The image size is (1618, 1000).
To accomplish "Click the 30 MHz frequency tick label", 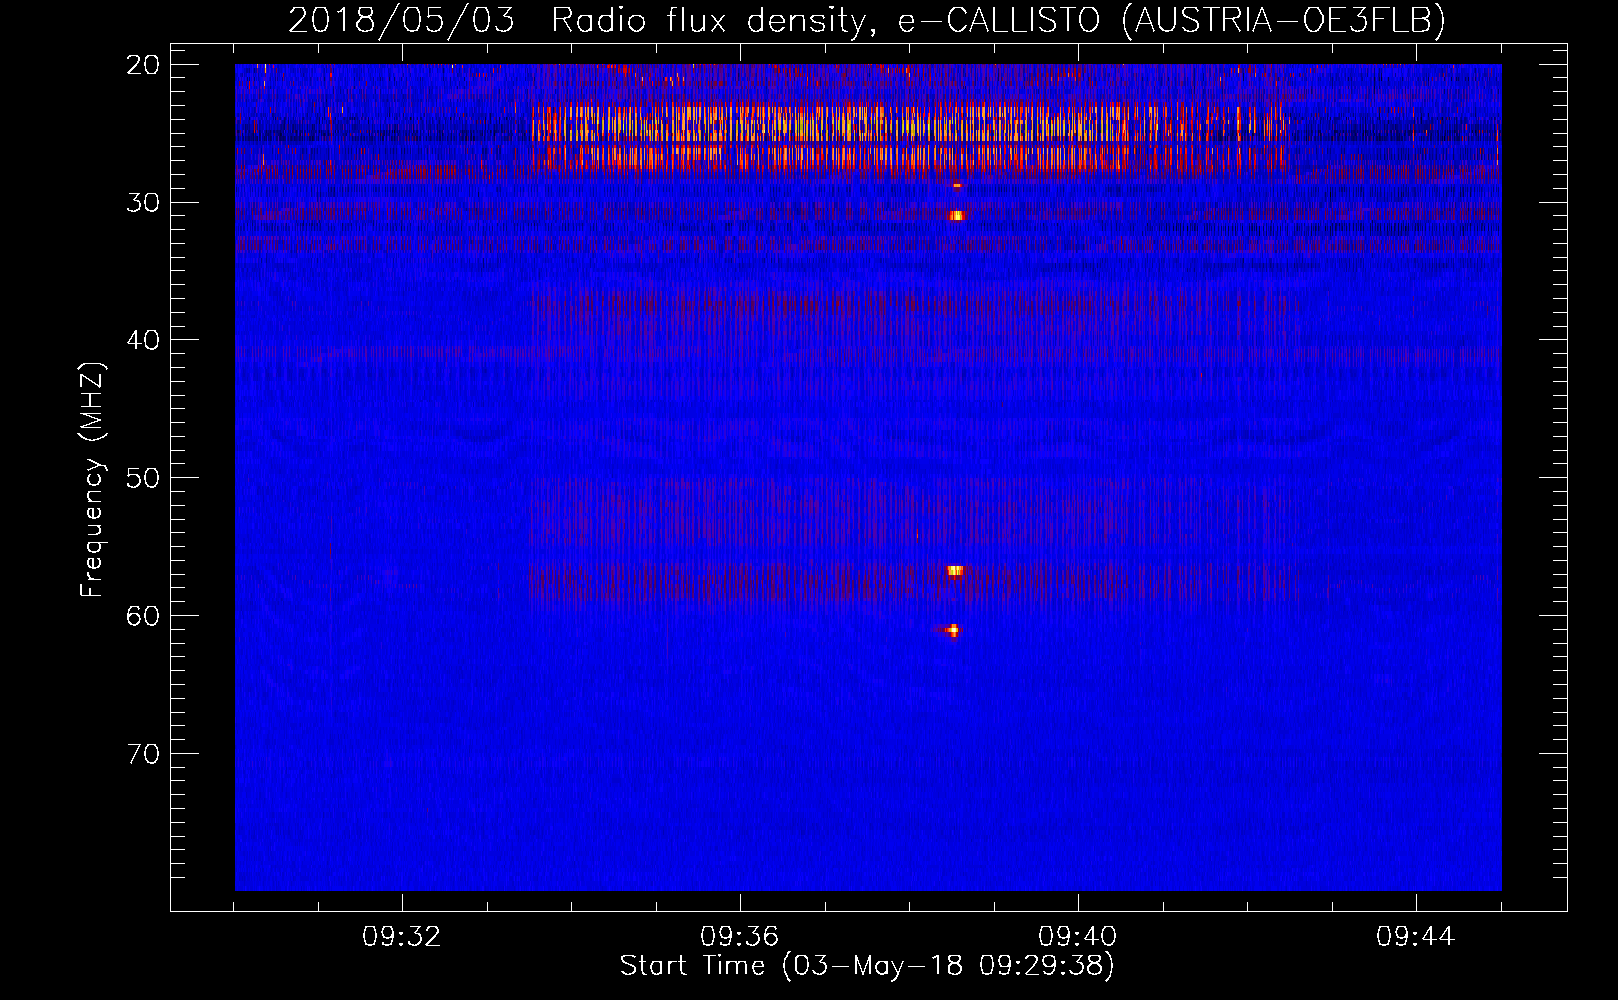I will click(144, 203).
